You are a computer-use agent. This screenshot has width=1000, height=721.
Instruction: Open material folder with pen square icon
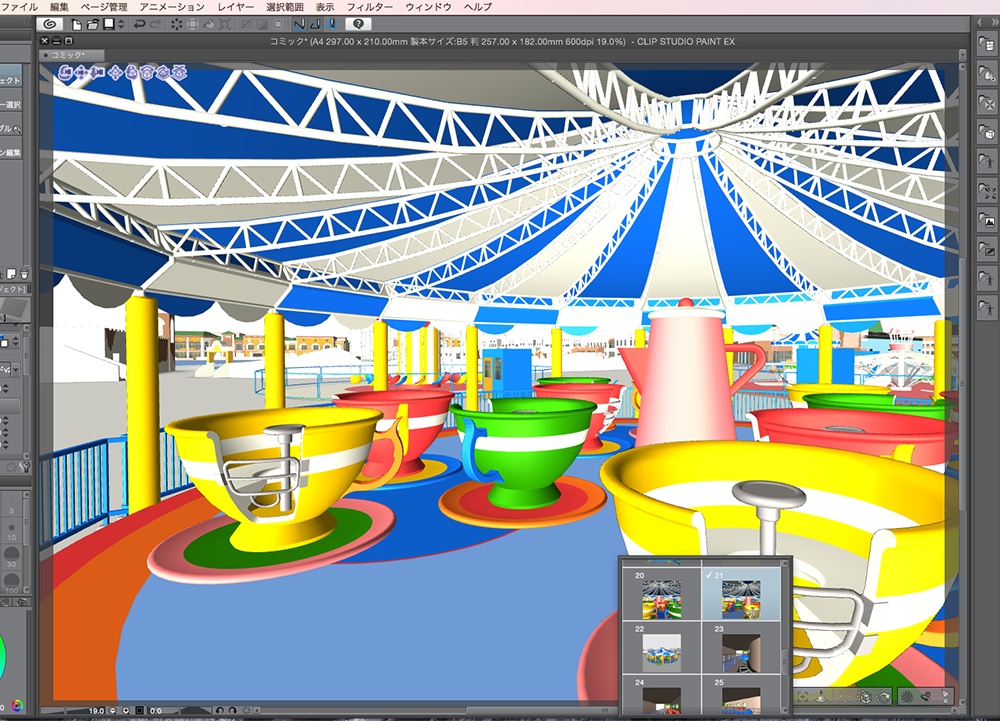click(x=987, y=250)
